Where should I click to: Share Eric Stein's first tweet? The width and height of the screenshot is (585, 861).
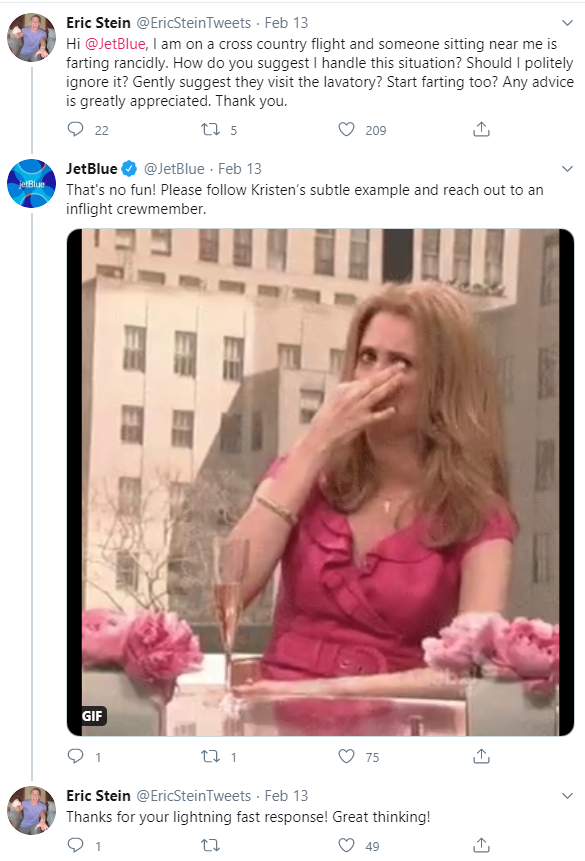tap(481, 129)
